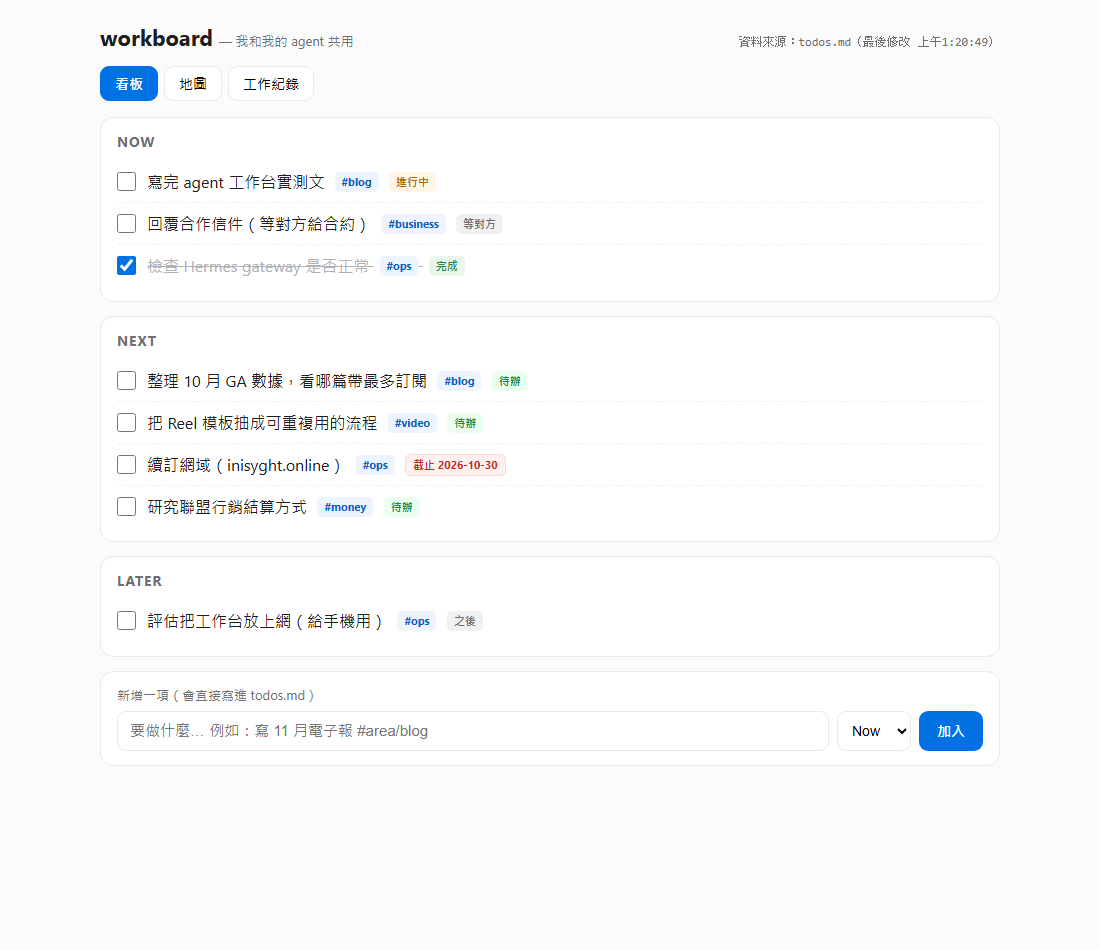Open the 地圖 tab

[x=193, y=83]
